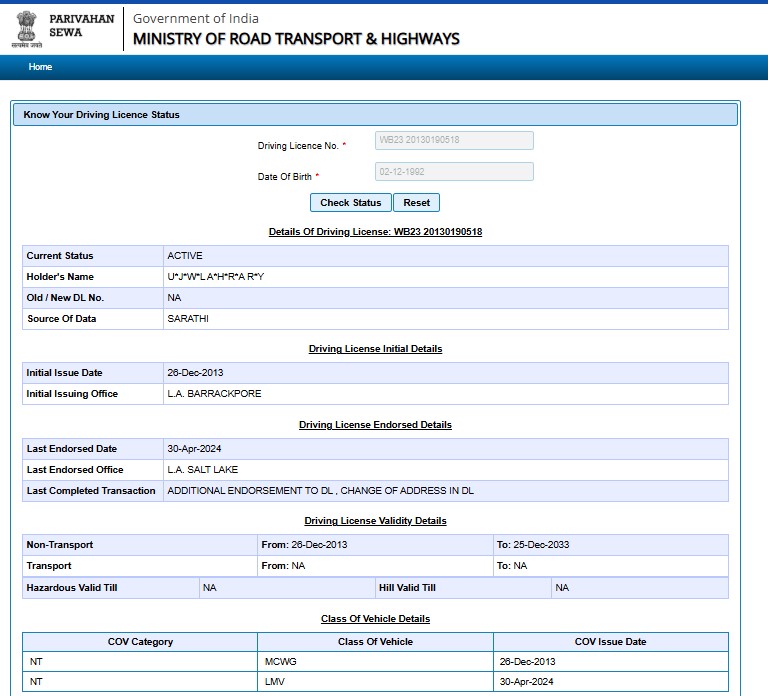
Task: Click the Government of India emblem logo
Action: tap(27, 28)
